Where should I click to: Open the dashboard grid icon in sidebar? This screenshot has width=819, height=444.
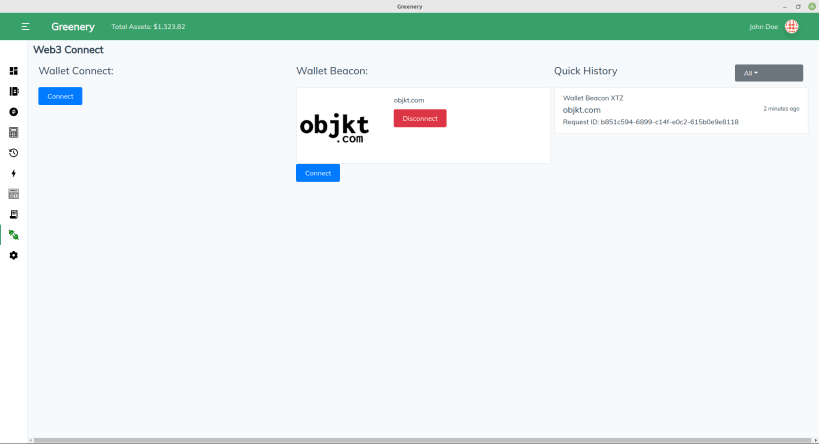click(14, 71)
